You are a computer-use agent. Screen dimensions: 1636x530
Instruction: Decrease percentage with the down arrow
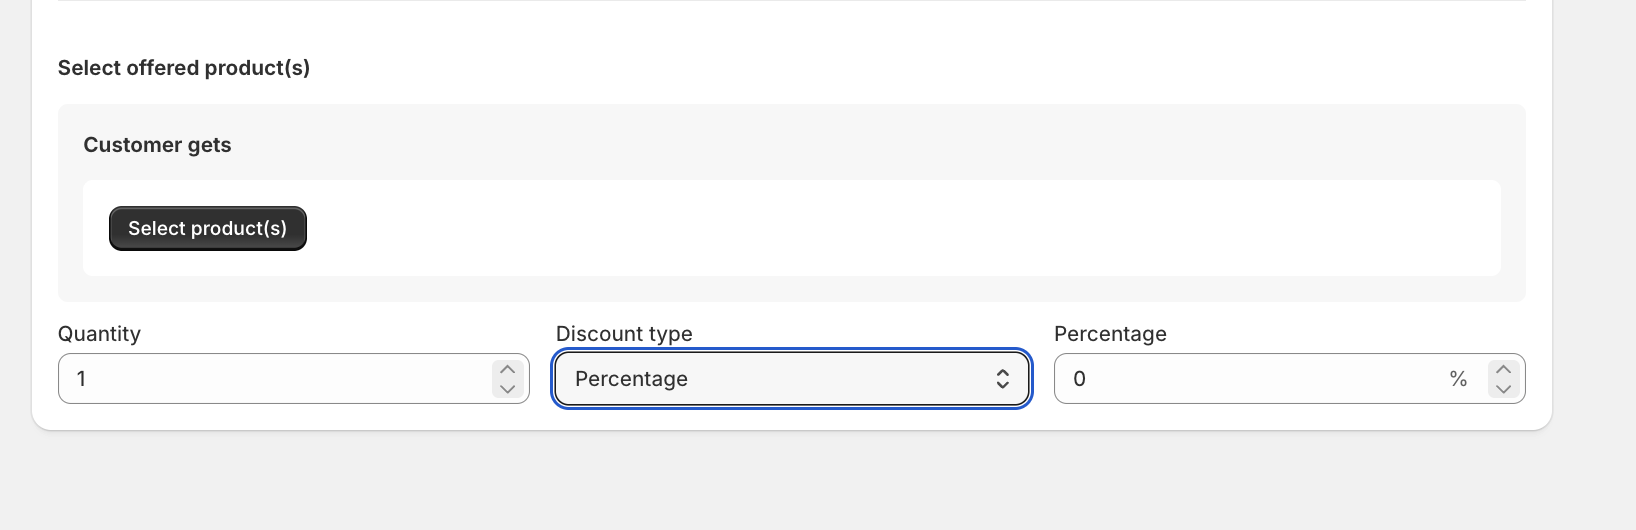pos(1503,388)
